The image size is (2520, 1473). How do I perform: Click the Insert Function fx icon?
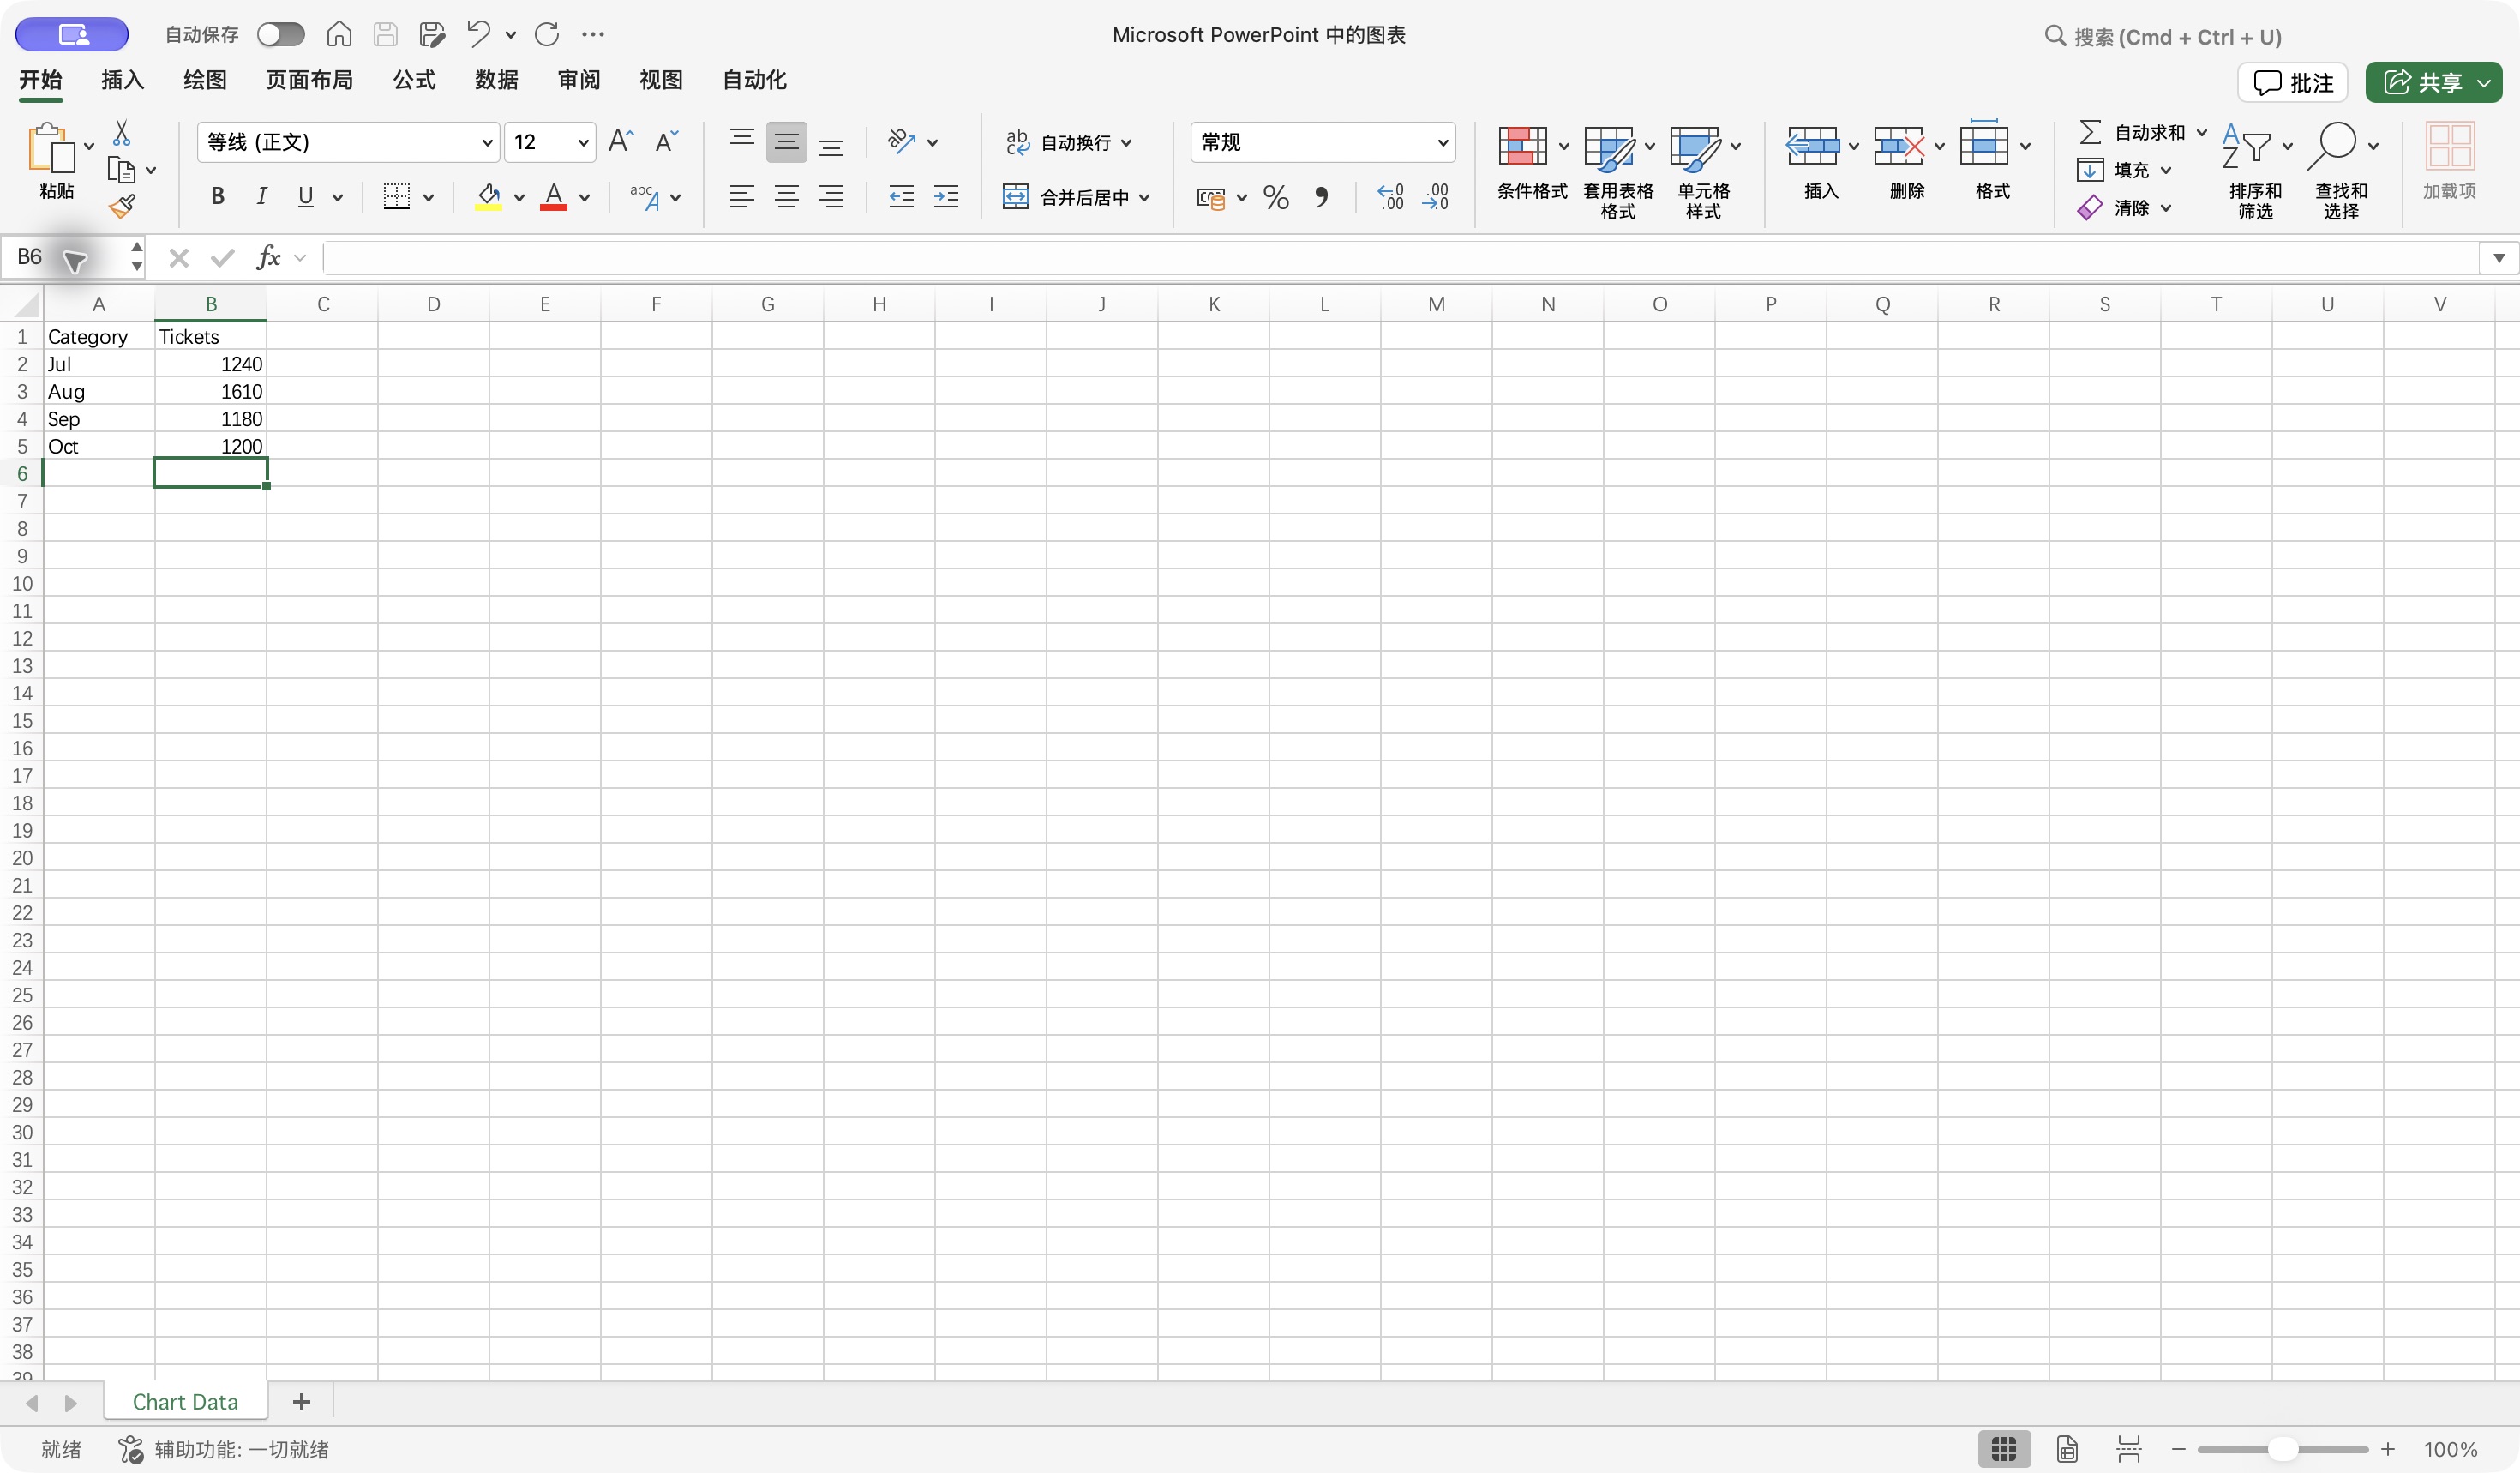(x=268, y=258)
